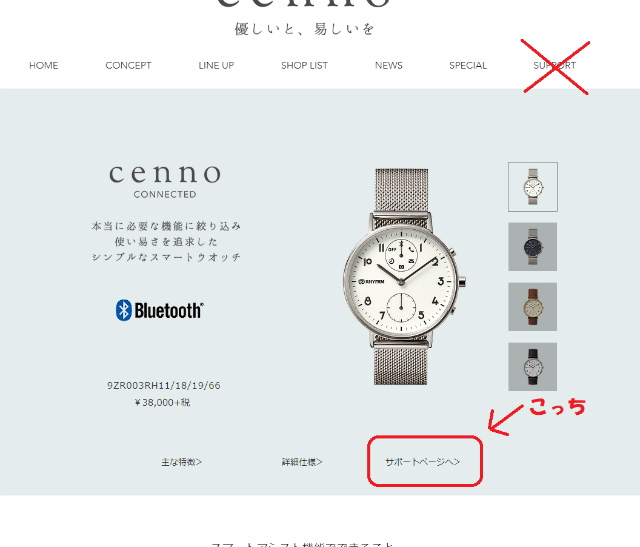This screenshot has height=547, width=640.
Task: Select SHOP LIST menu item
Action: [x=304, y=65]
